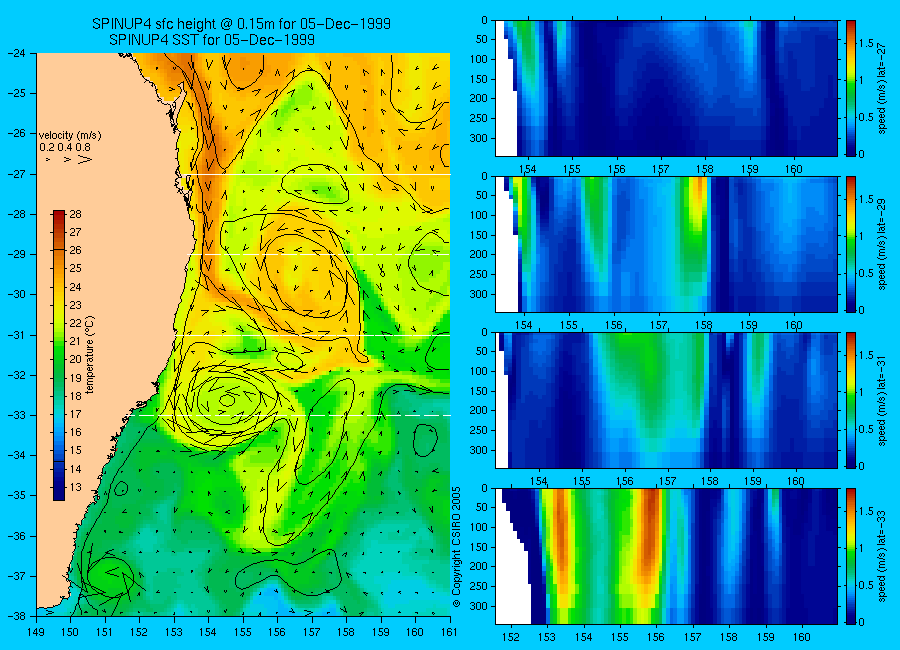The image size is (900, 650).
Task: Click the "0.2 0.4 0.8" velocity scale values
Action: click(x=65, y=148)
